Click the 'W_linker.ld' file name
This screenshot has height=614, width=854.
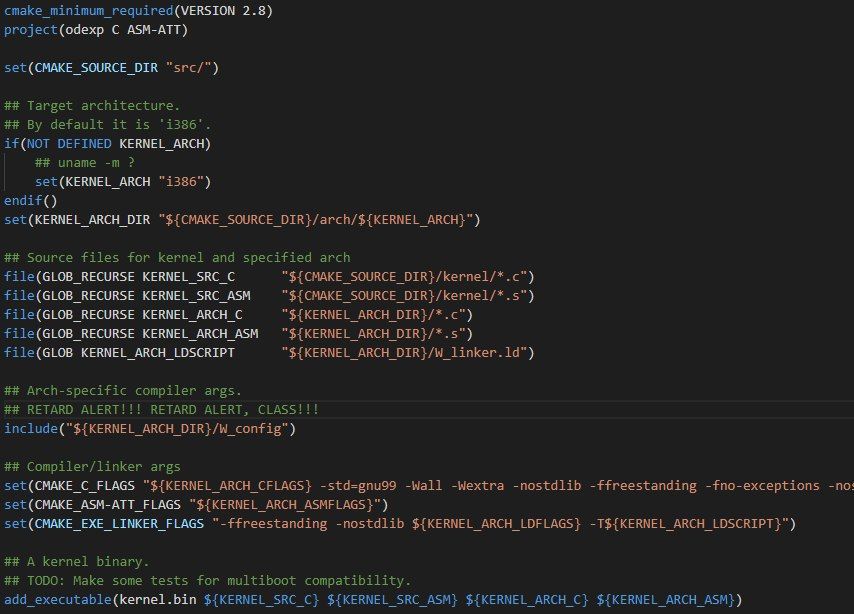coord(478,353)
